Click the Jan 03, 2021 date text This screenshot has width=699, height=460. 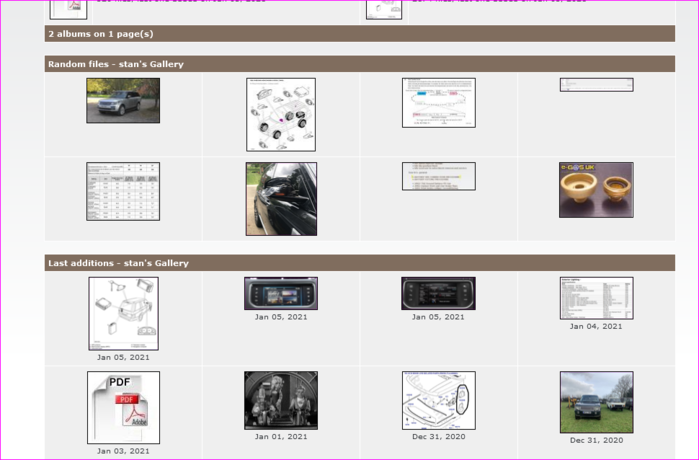pos(123,451)
